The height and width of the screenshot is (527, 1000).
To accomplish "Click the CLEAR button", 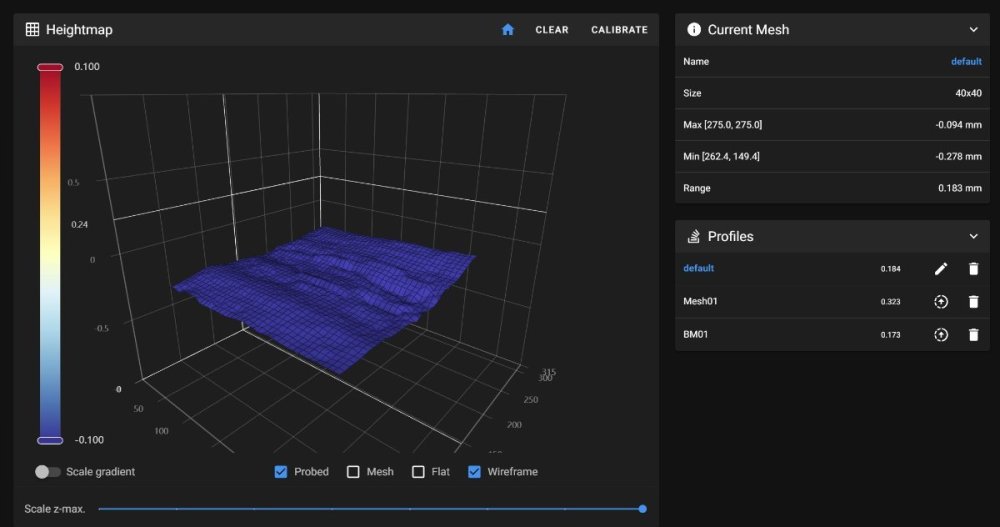I will click(x=552, y=29).
